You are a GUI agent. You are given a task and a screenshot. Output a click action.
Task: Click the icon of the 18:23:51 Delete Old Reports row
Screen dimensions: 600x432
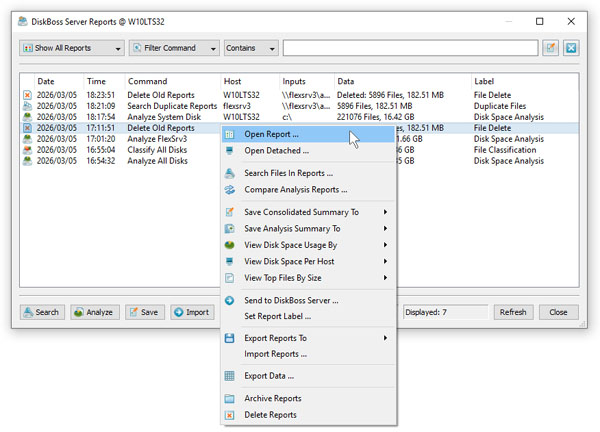(27, 95)
